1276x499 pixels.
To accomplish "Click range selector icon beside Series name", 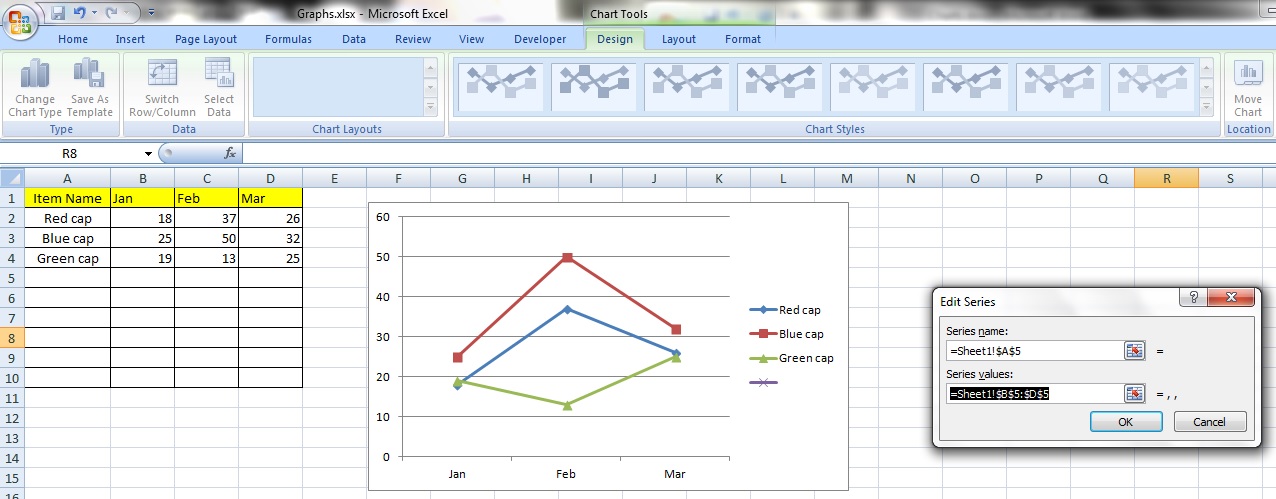I will tap(1134, 350).
